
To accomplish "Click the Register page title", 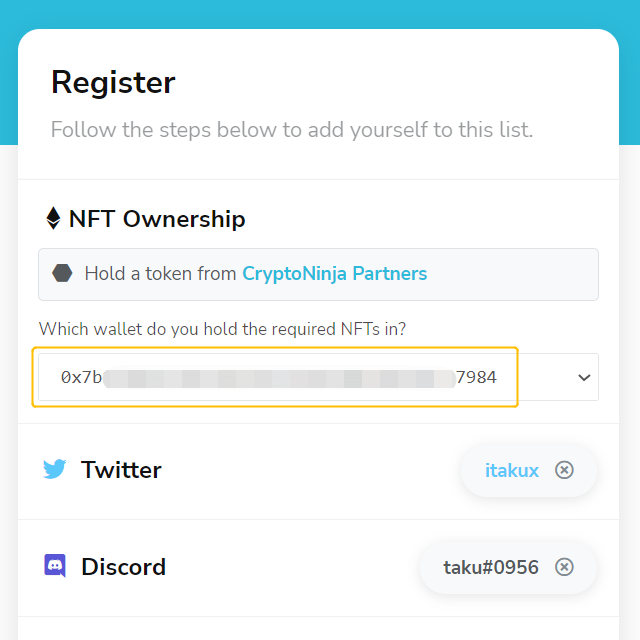I will tap(113, 83).
